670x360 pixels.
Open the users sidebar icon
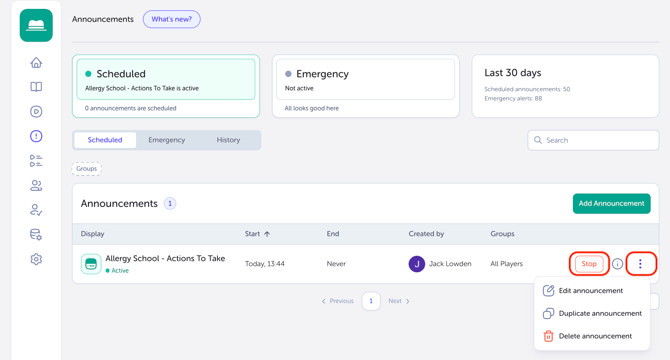click(36, 185)
